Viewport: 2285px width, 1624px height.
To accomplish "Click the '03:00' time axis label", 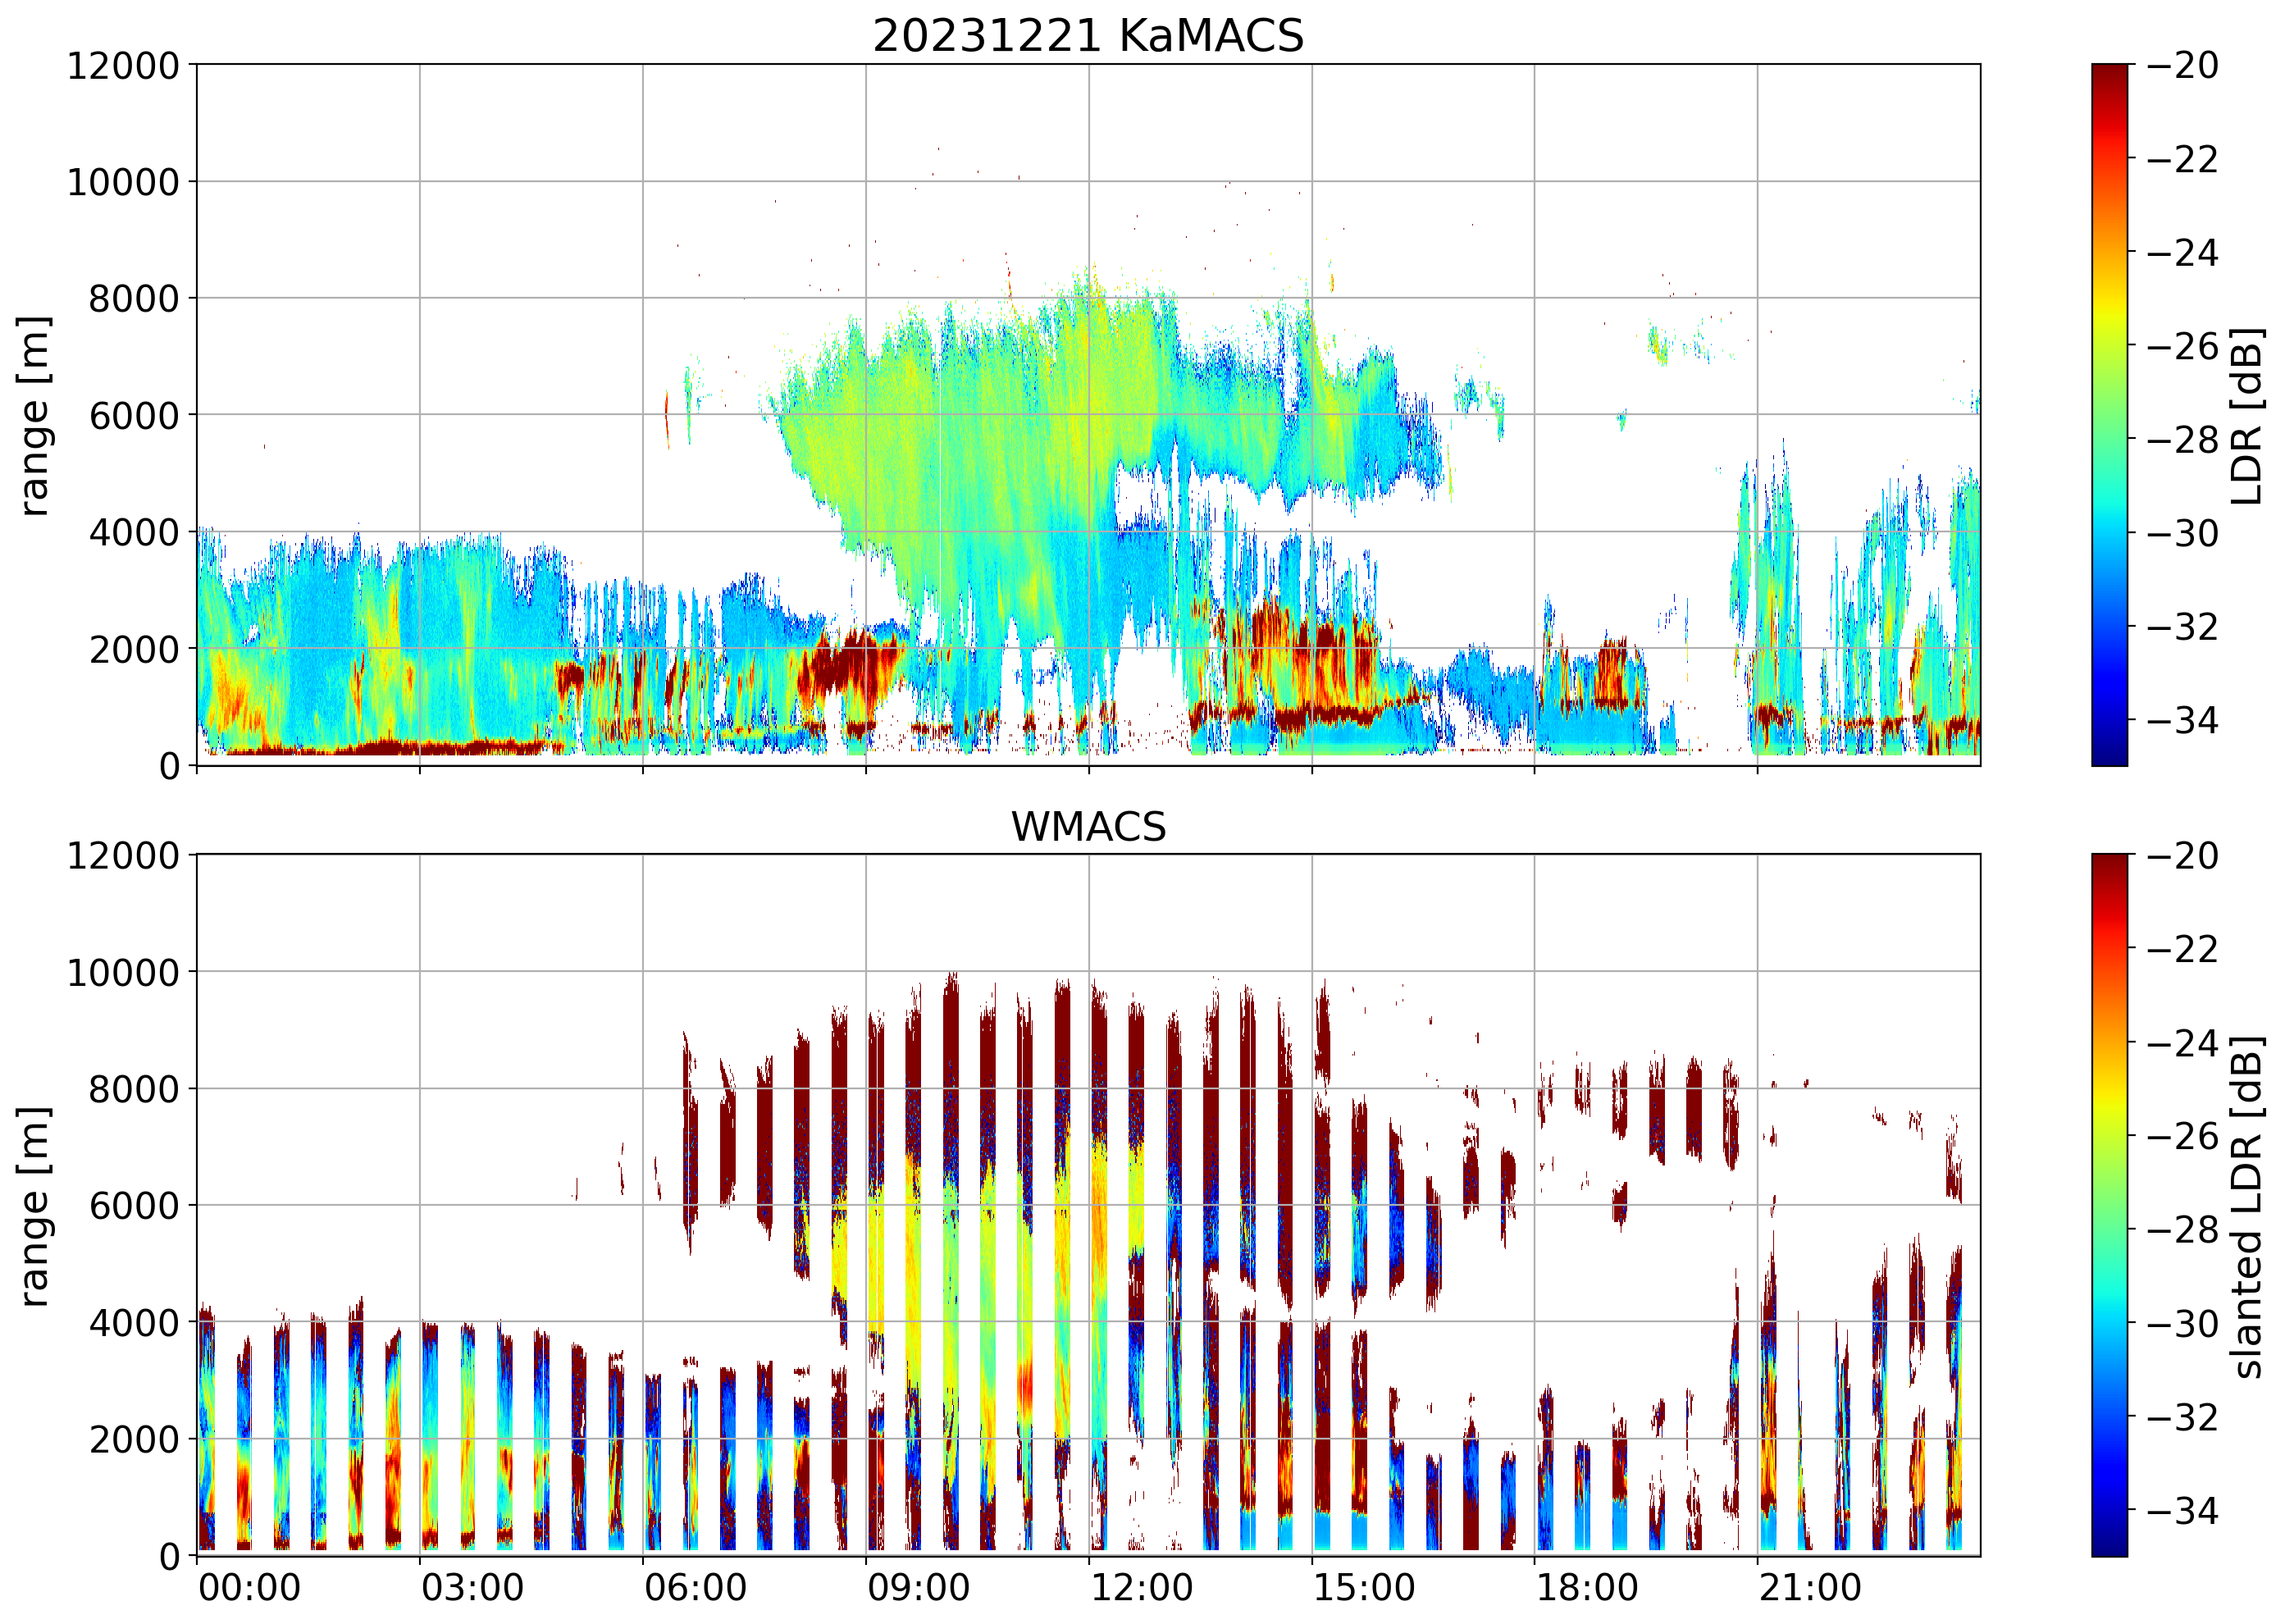I will [472, 1588].
